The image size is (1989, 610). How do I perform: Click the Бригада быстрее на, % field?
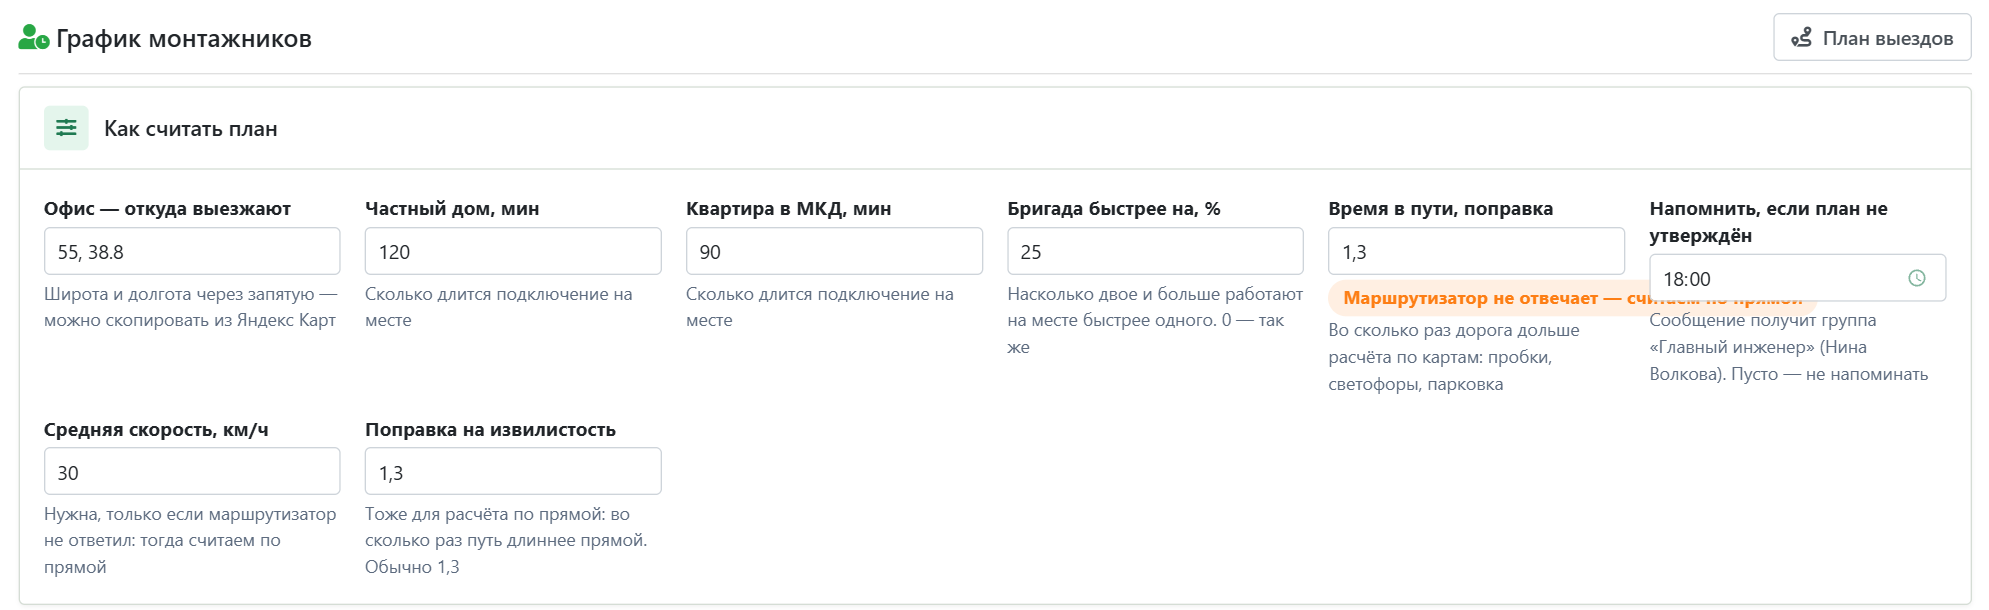pos(1155,251)
